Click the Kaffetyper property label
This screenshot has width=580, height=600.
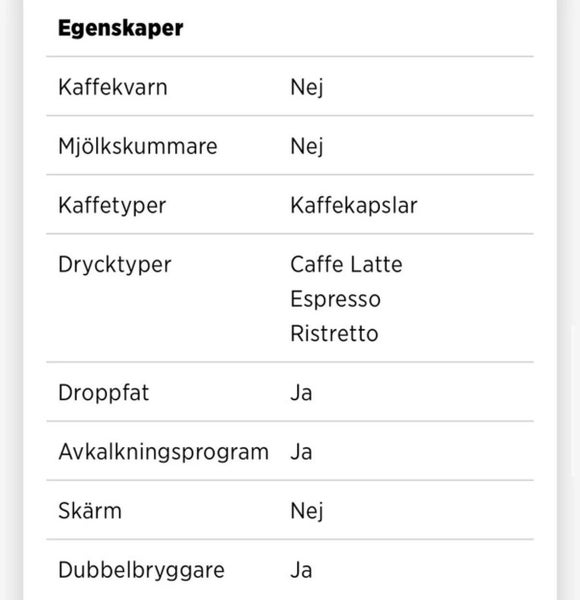(x=112, y=206)
